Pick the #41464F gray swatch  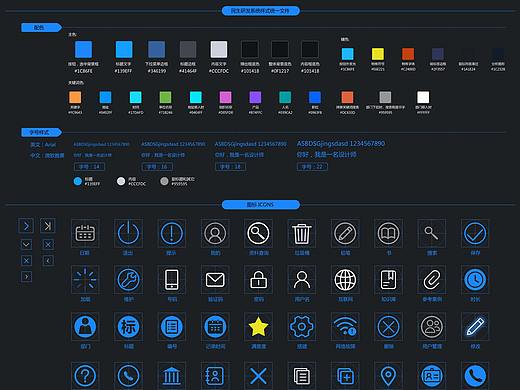(188, 50)
